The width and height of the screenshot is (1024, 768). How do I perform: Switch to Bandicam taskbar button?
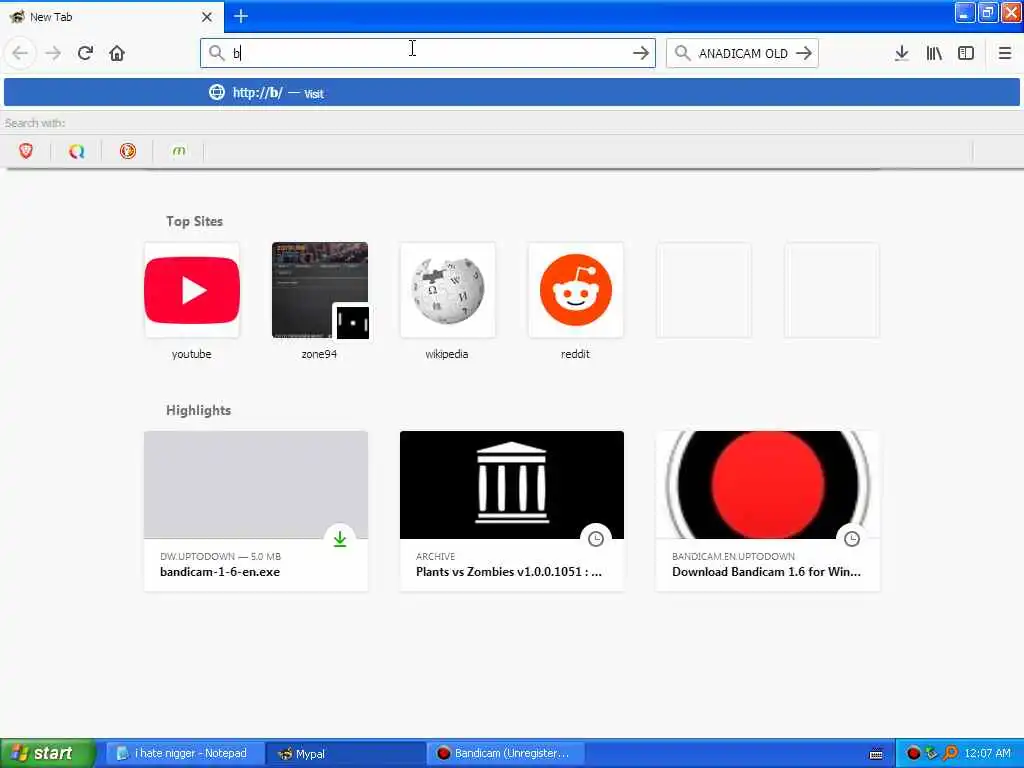pos(506,753)
